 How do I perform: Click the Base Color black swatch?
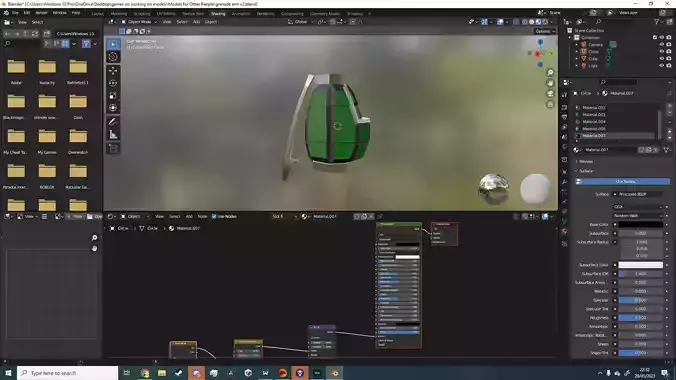(x=641, y=225)
